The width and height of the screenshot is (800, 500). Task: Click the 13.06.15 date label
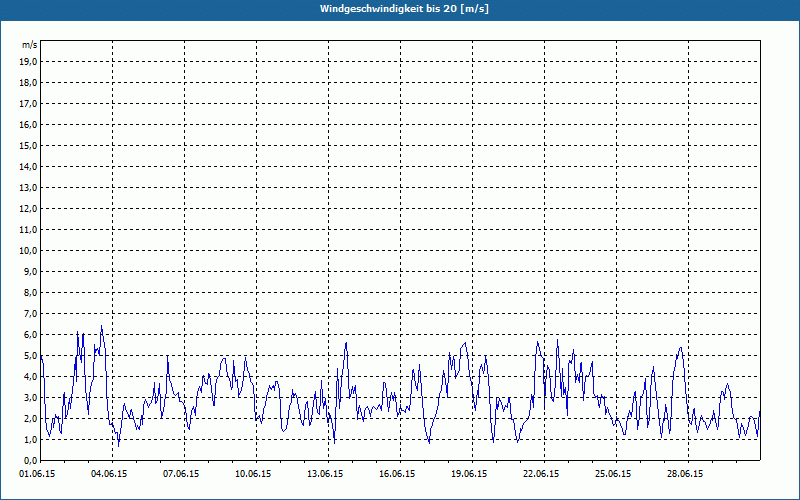[325, 473]
